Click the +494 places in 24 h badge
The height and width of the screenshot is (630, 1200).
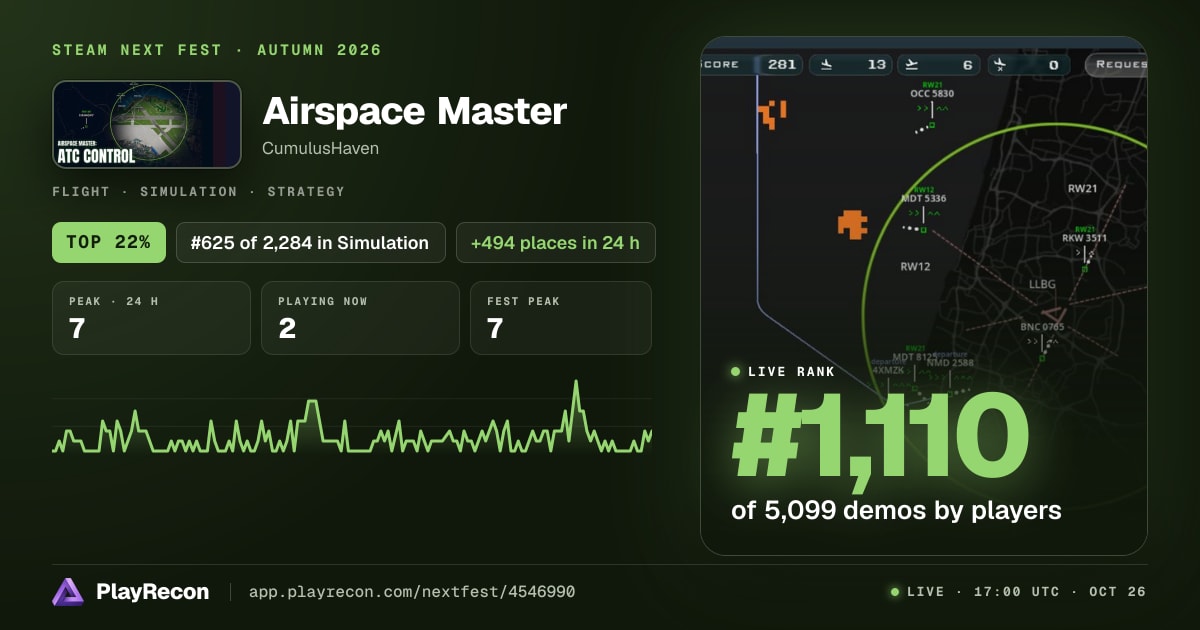(556, 242)
